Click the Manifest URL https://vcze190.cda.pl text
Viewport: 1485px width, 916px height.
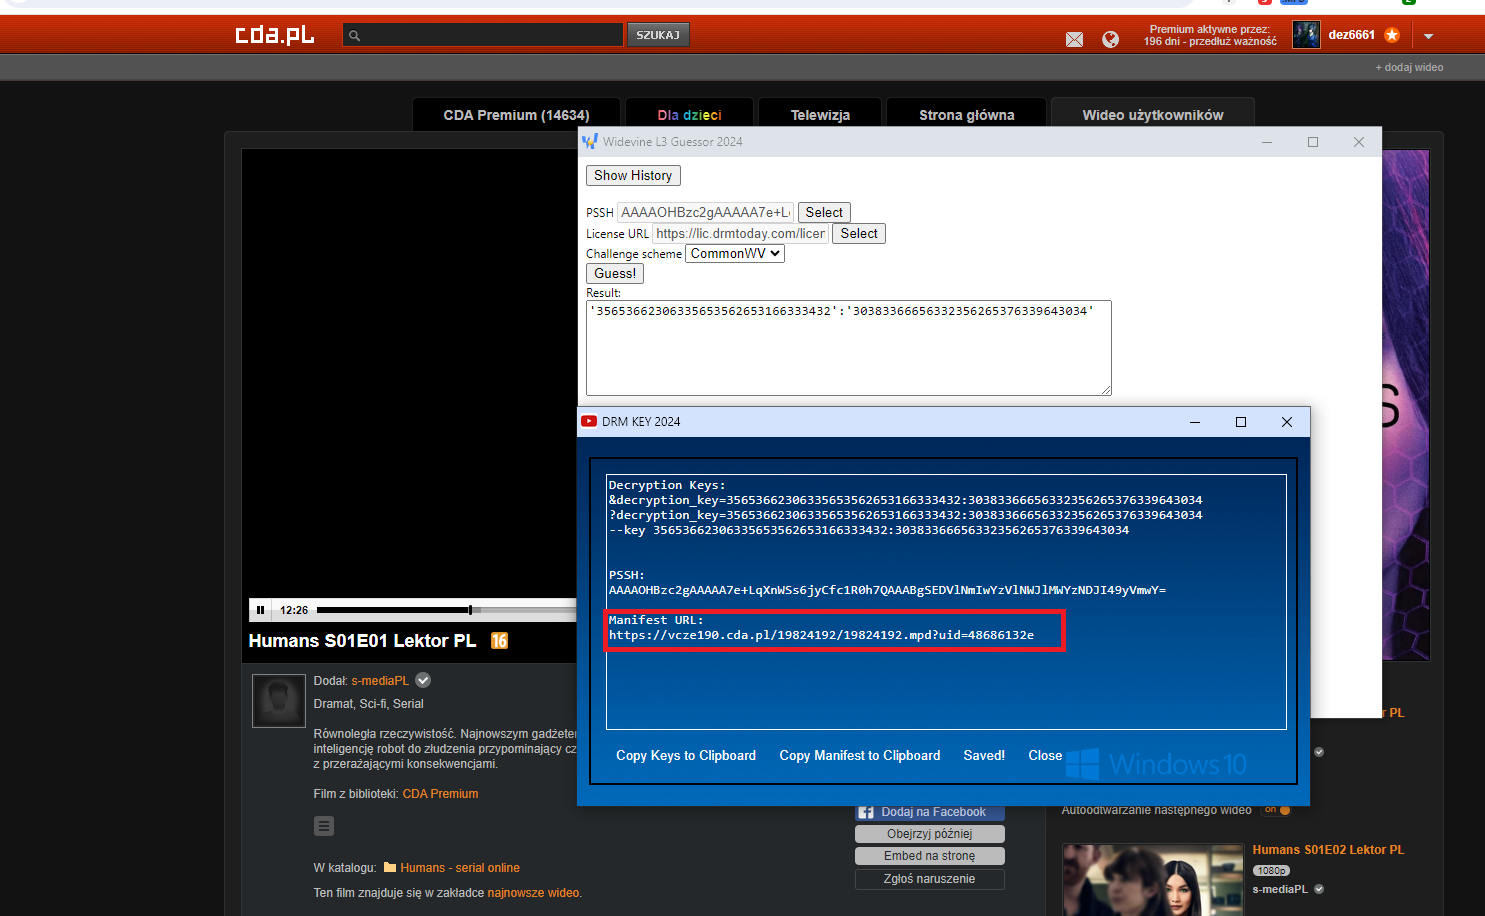pyautogui.click(x=821, y=635)
